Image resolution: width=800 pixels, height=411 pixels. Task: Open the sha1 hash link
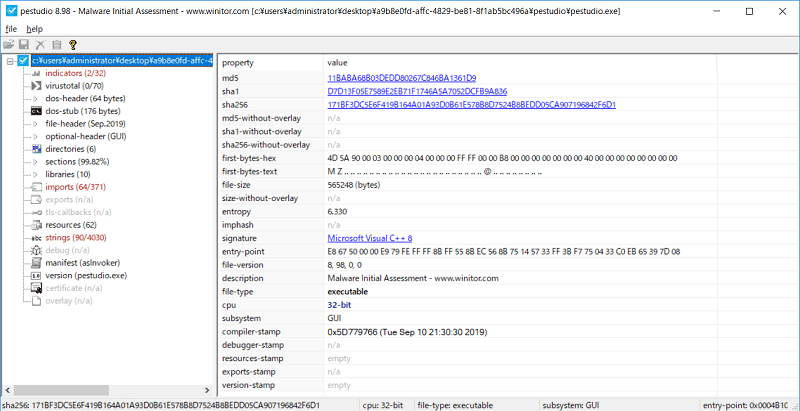click(x=417, y=91)
